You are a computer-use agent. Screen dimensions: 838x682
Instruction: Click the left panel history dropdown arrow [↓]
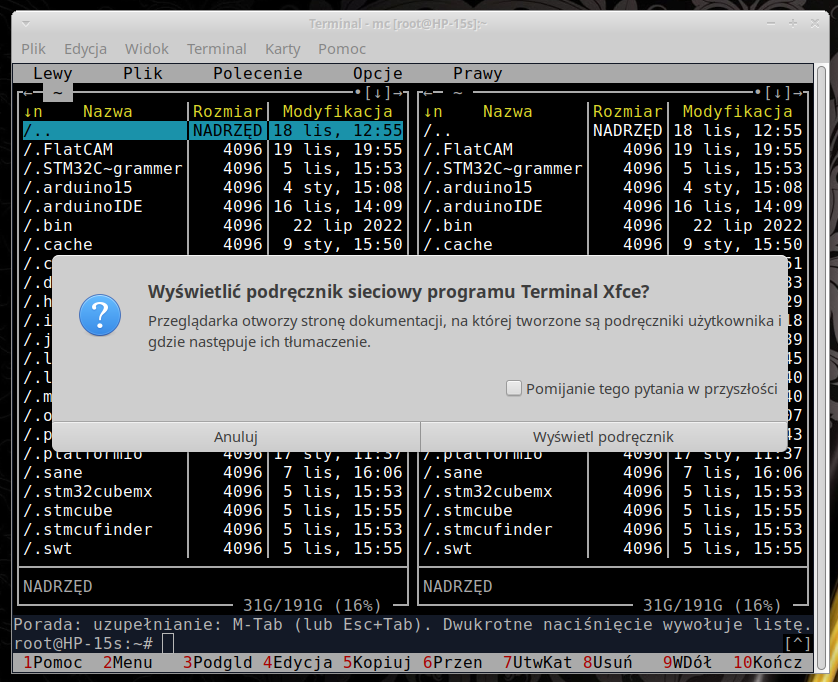coord(378,93)
